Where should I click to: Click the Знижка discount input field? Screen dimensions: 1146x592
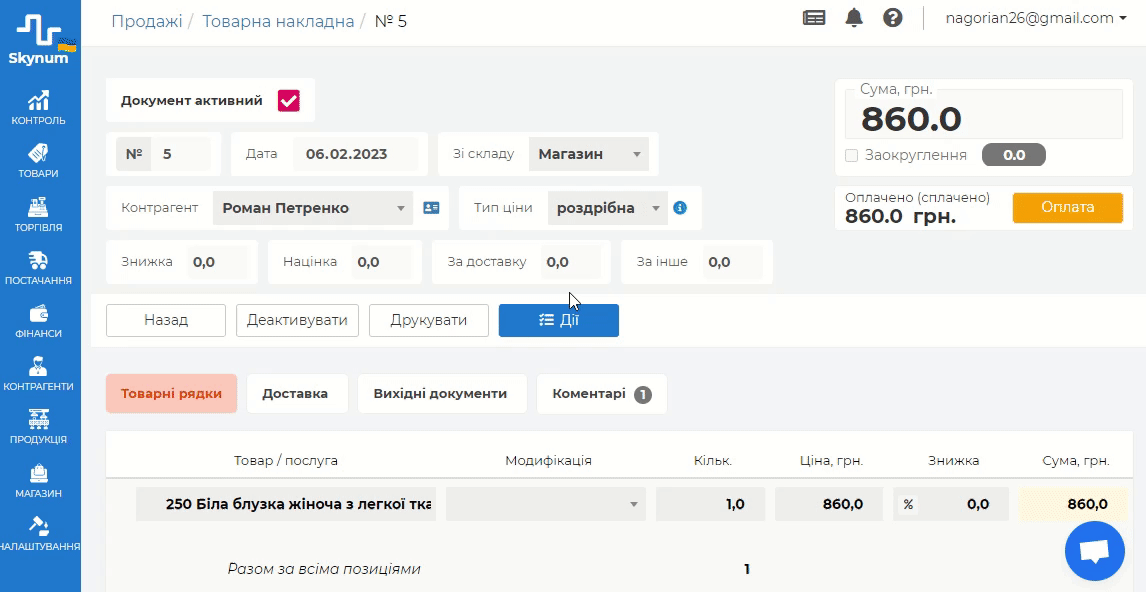(218, 262)
